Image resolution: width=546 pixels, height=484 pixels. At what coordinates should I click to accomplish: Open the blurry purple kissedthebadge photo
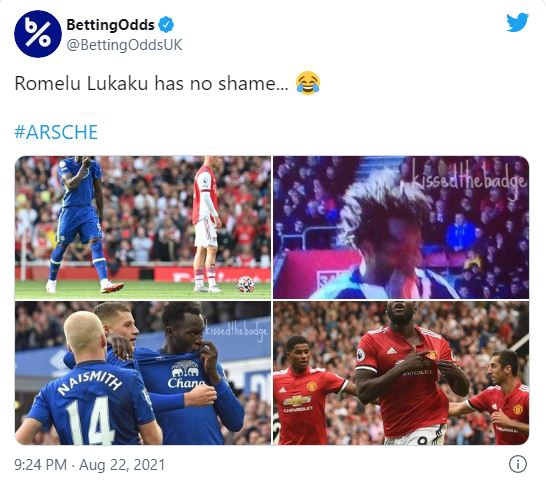(401, 227)
